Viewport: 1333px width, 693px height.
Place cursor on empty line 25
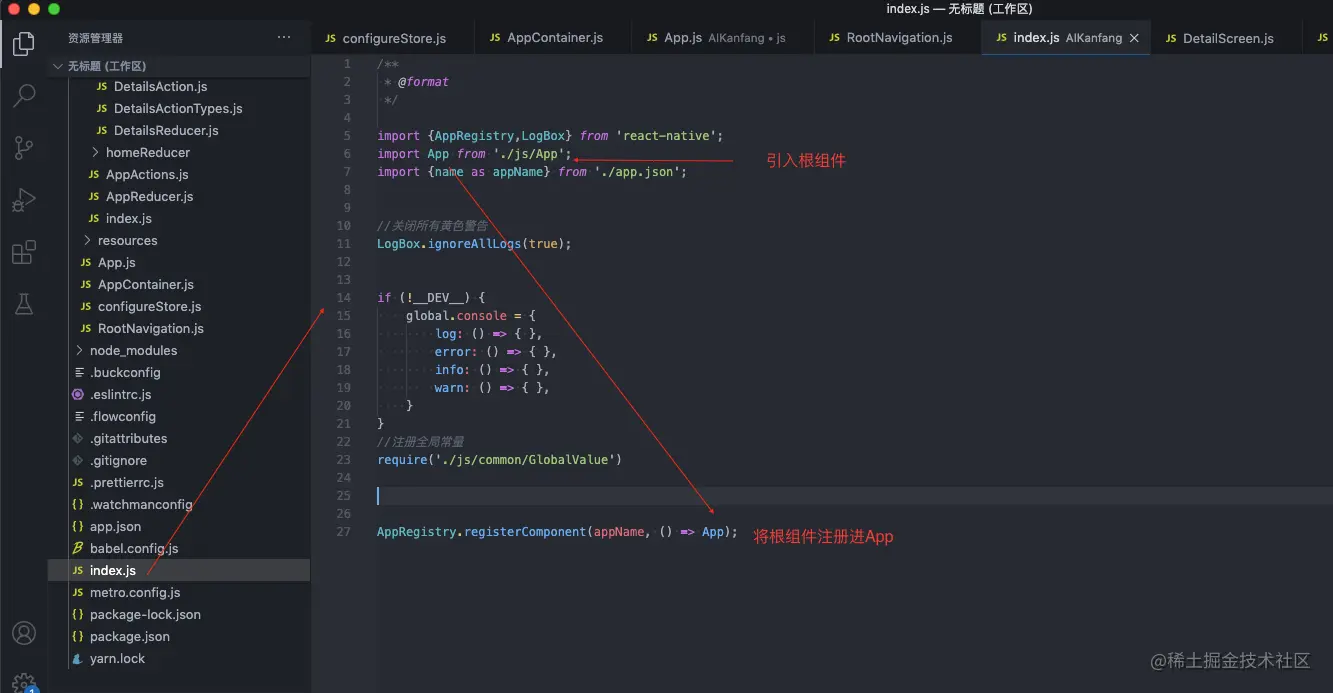[854, 495]
